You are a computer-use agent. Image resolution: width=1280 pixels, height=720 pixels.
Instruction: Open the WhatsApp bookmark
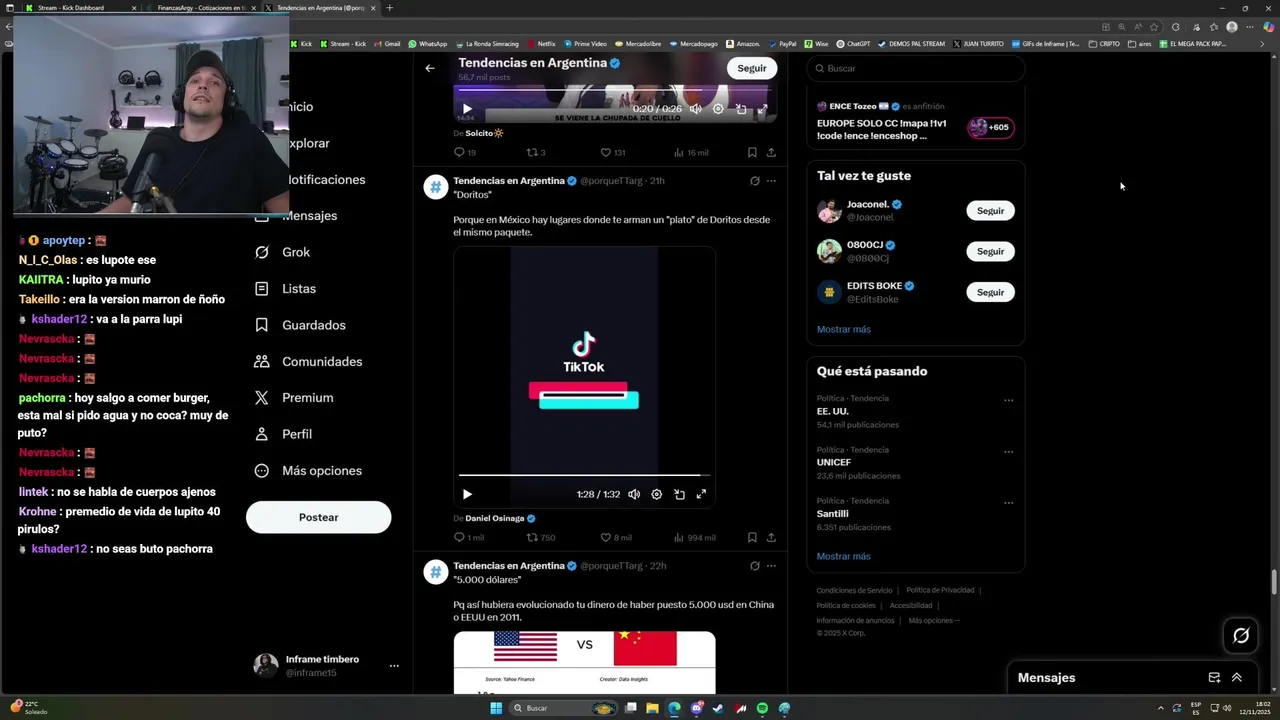click(427, 44)
